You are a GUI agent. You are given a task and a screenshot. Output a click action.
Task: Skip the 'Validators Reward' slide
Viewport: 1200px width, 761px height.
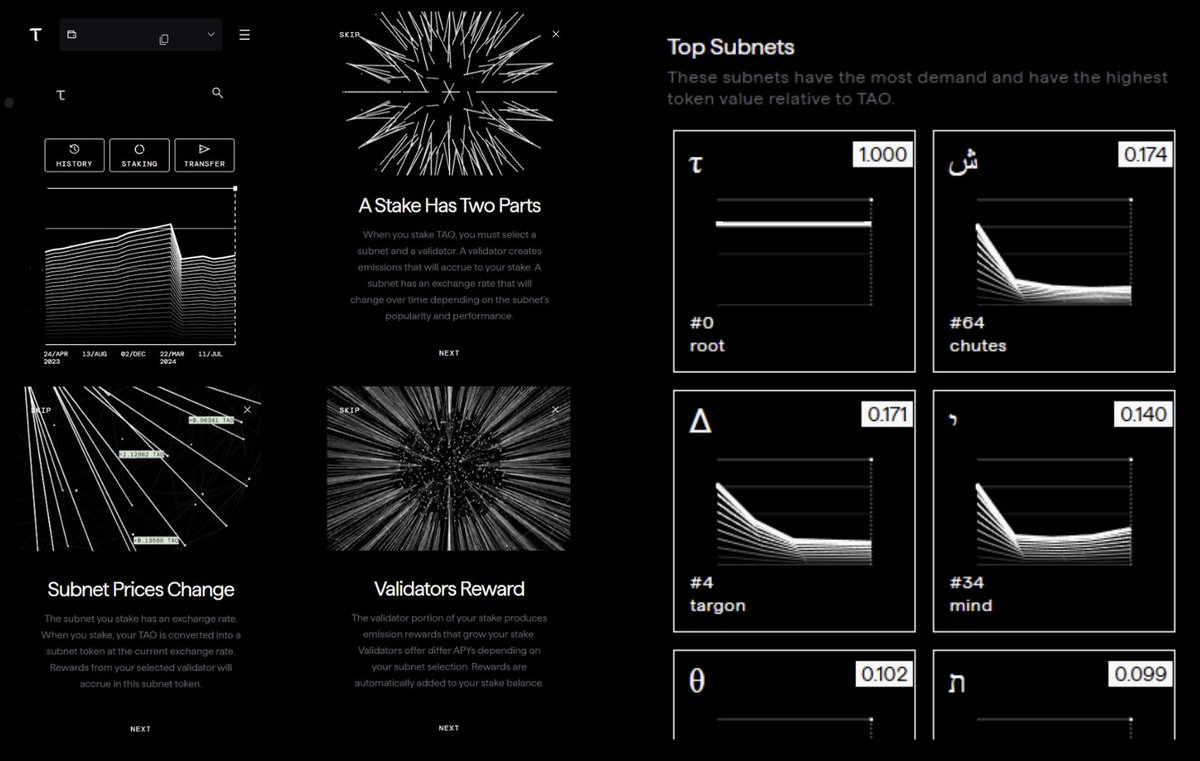[349, 410]
